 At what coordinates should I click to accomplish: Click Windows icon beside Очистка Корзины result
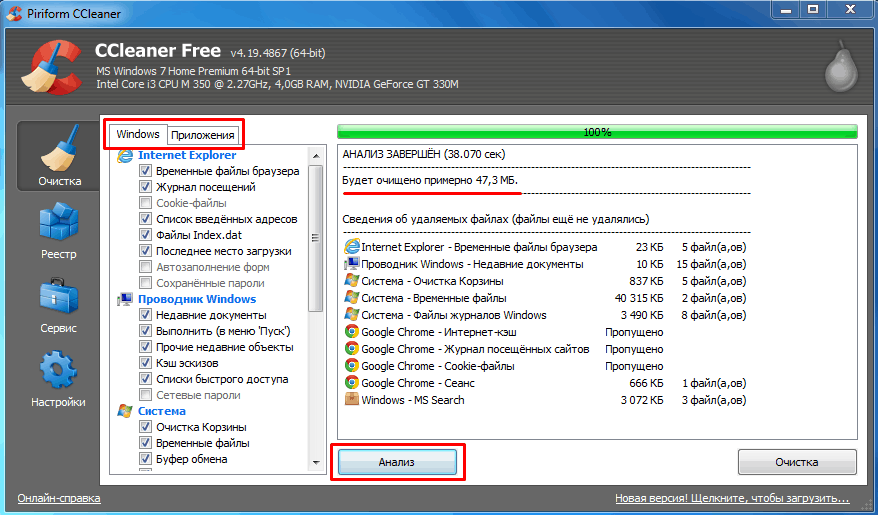coord(352,281)
